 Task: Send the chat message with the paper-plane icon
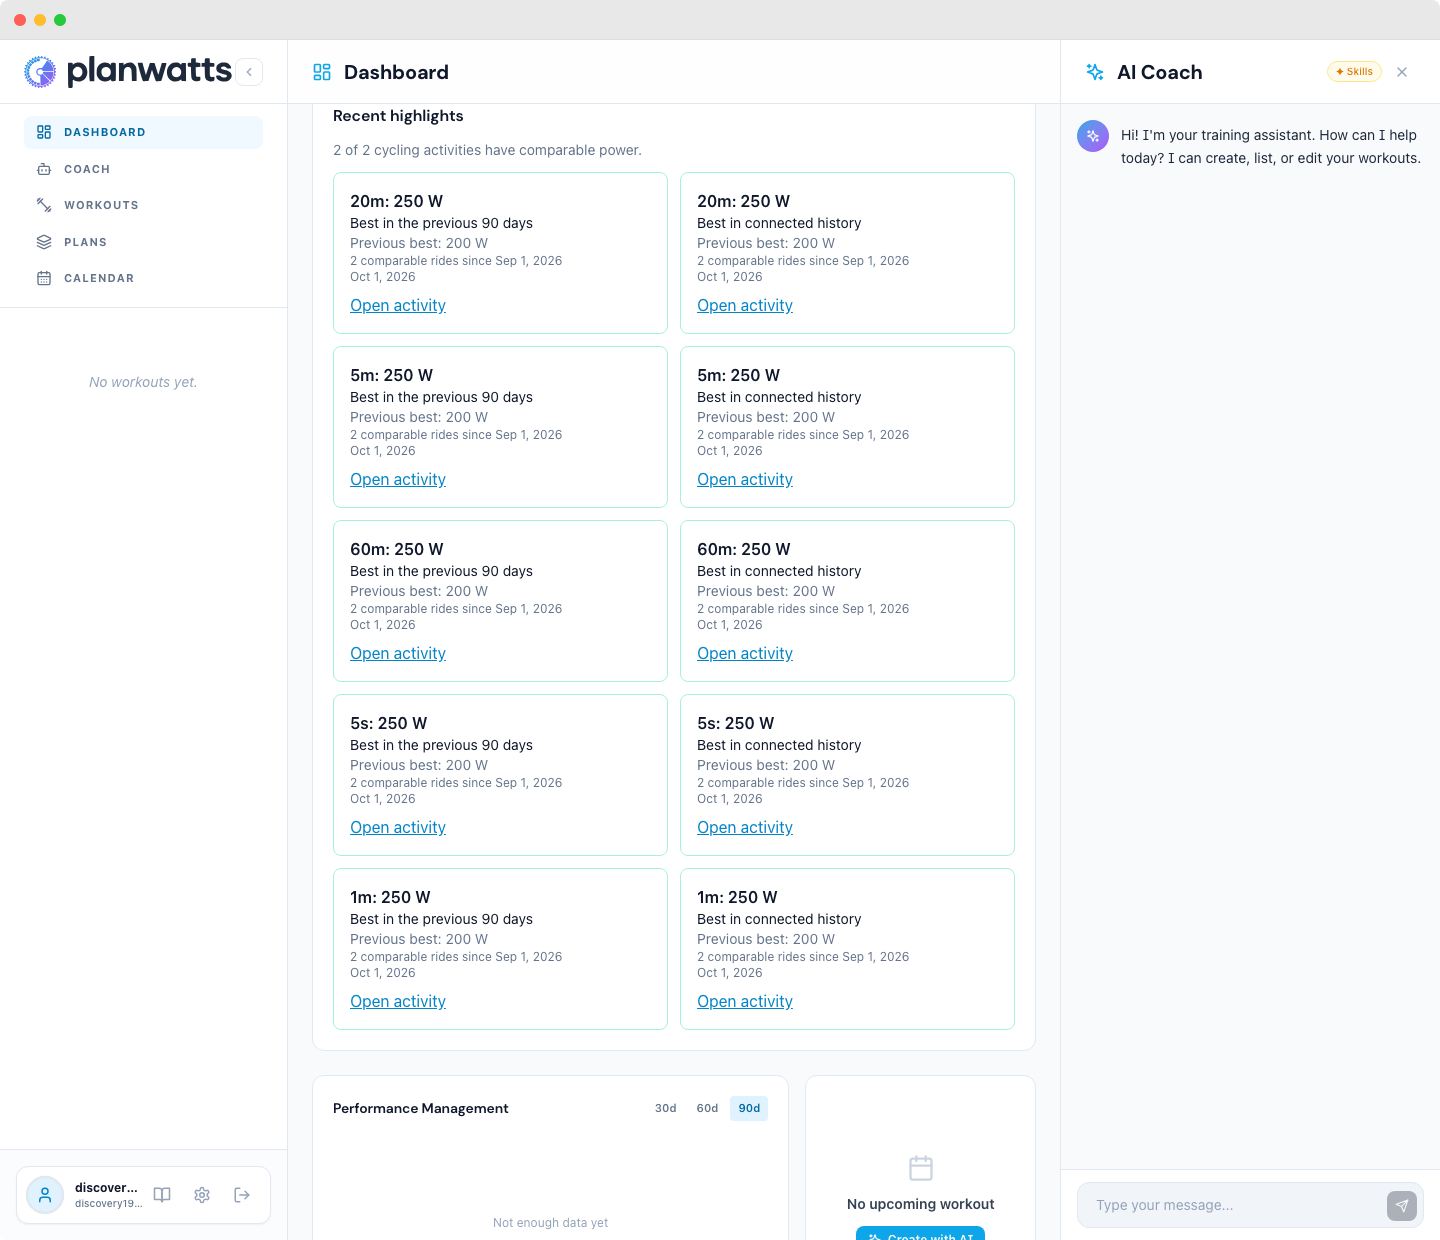pos(1402,1206)
